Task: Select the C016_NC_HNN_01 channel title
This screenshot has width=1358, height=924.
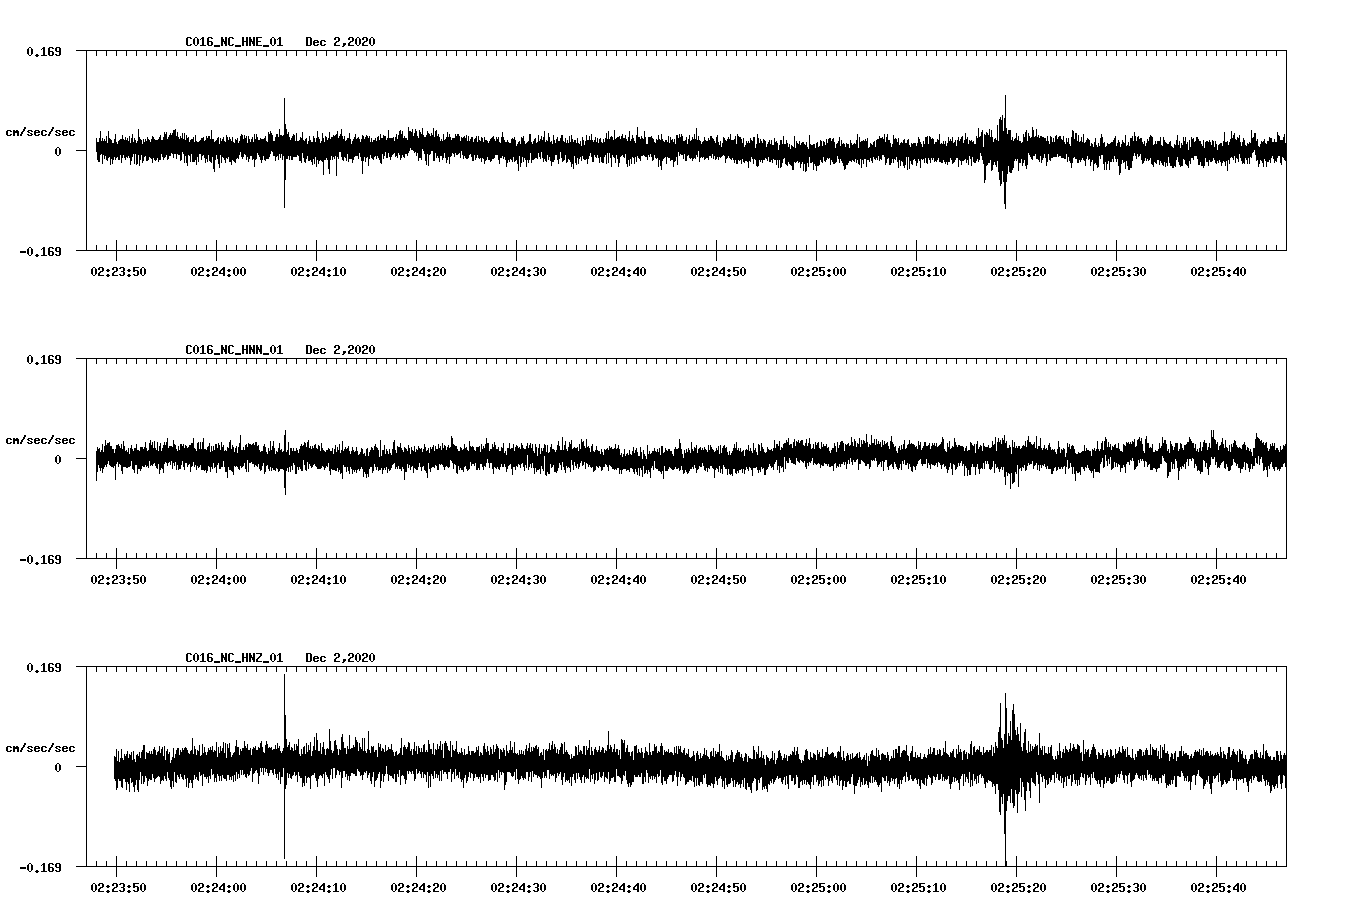Action: pos(232,350)
